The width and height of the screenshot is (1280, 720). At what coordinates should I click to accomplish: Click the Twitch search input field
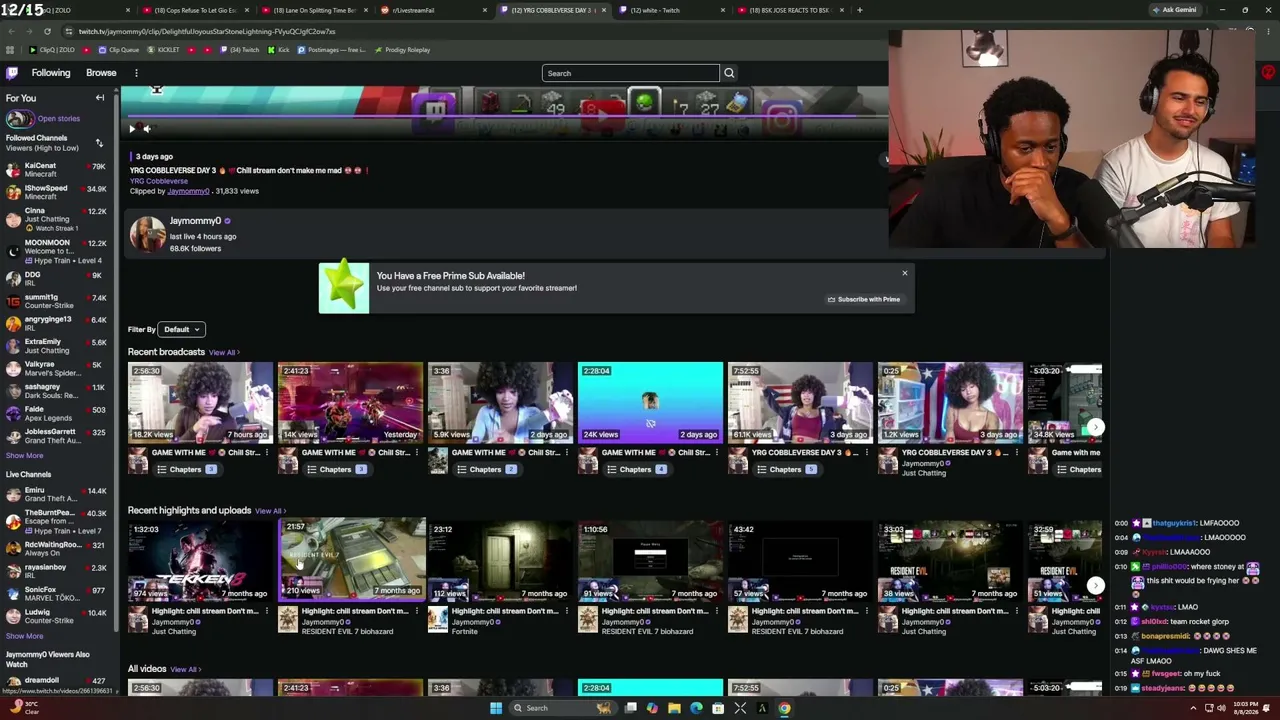[631, 73]
